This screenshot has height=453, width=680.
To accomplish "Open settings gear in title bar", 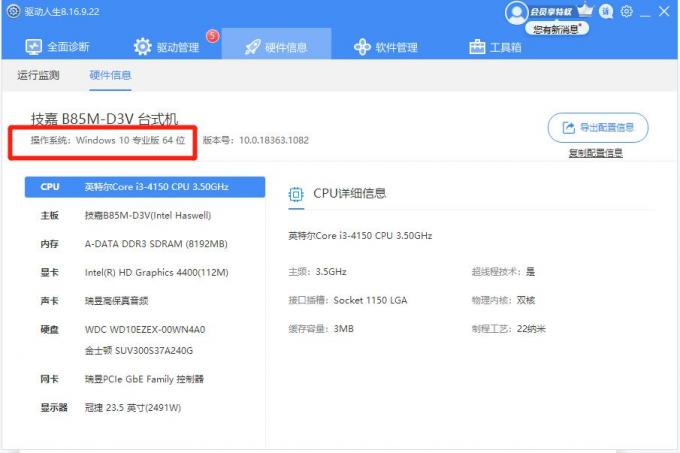I will pyautogui.click(x=626, y=11).
